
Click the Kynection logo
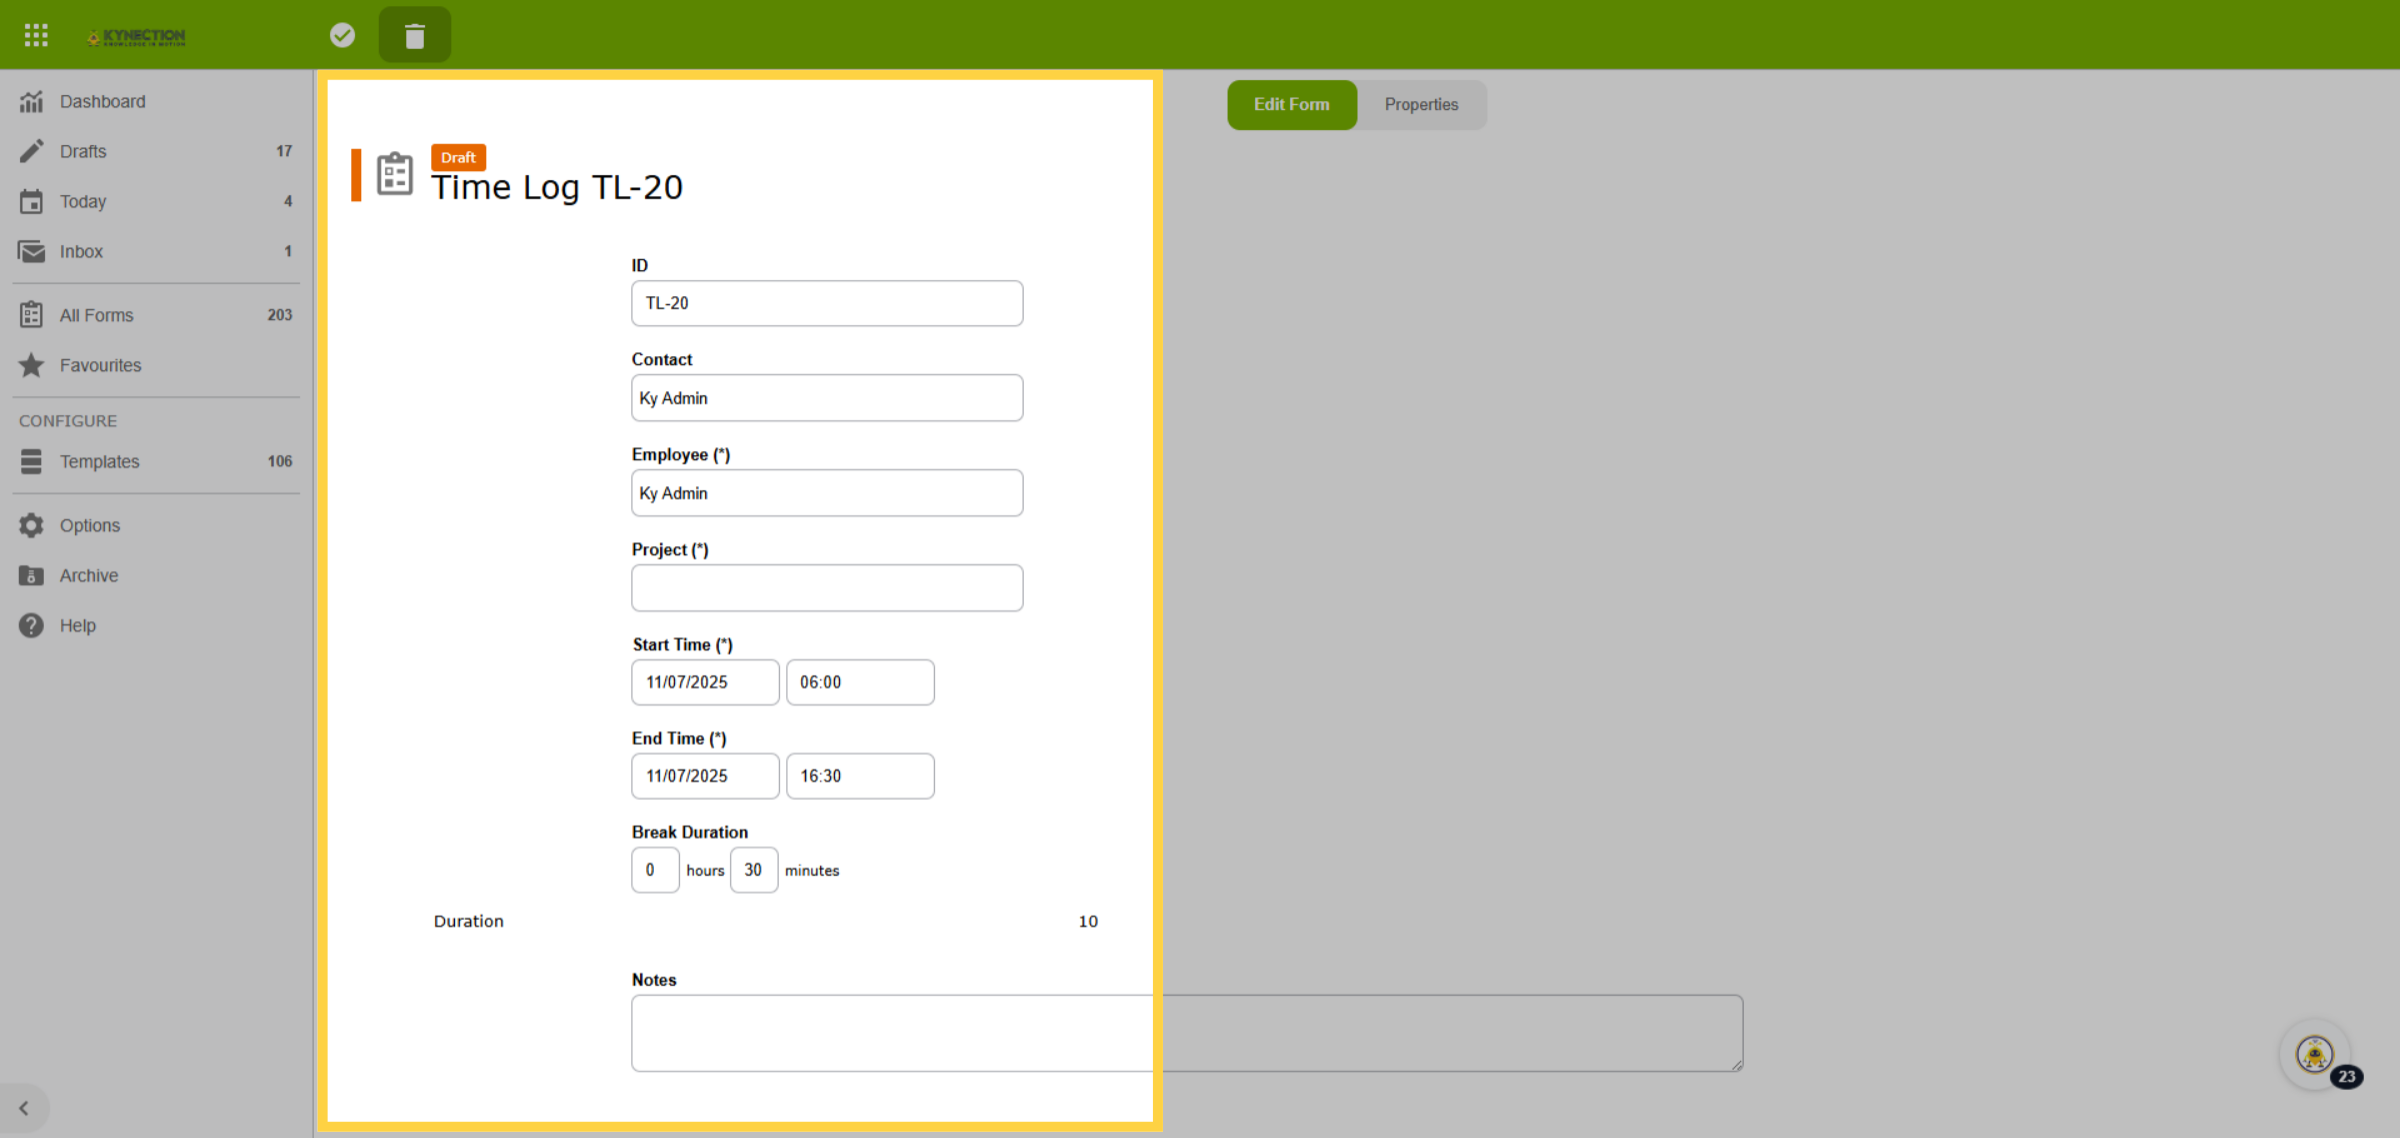coord(136,37)
